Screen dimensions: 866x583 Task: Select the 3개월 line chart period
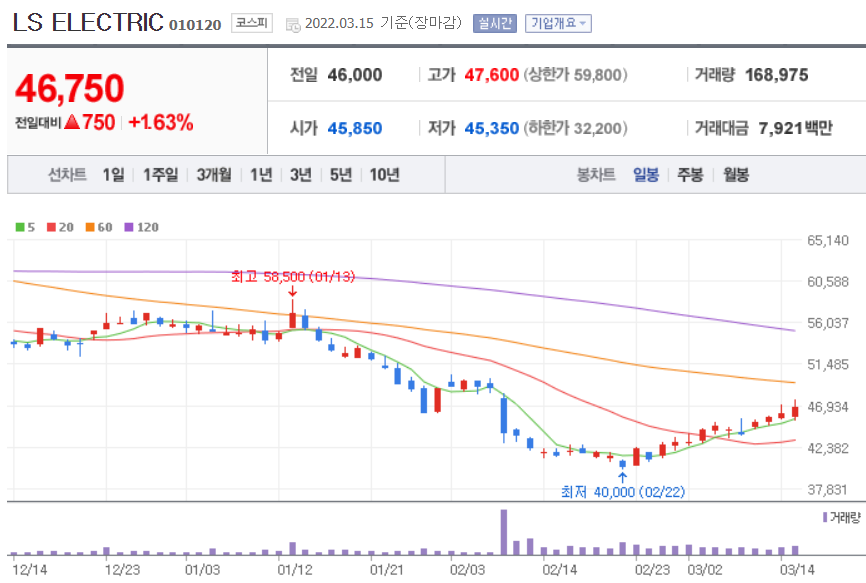tap(214, 175)
